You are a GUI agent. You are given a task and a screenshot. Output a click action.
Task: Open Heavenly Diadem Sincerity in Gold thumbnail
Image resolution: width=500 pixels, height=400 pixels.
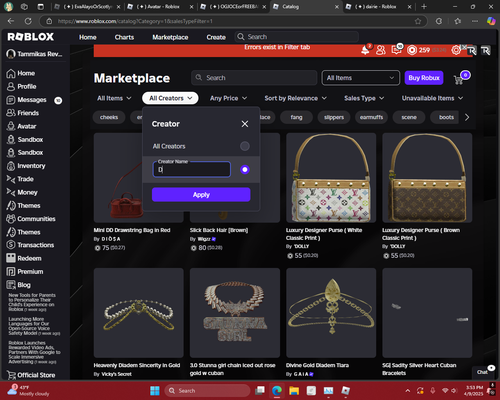(139, 313)
